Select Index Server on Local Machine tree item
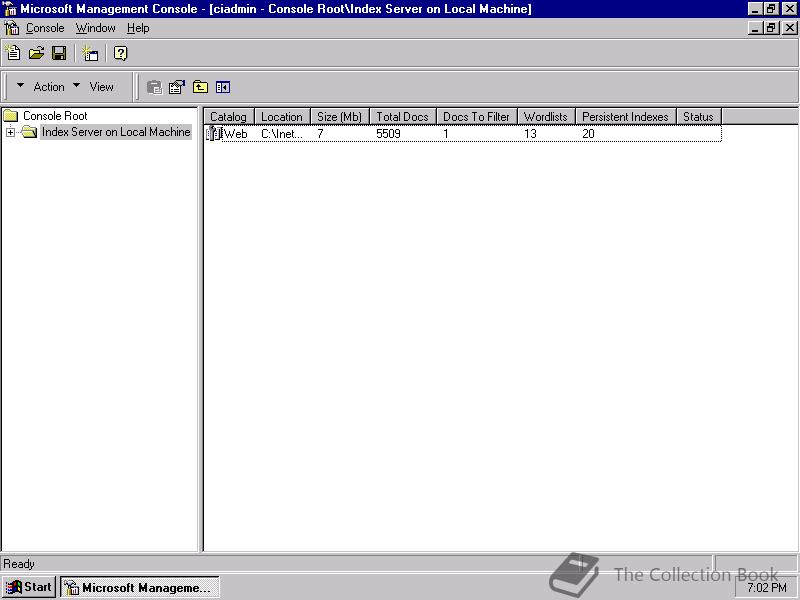This screenshot has width=800, height=600. pos(116,132)
